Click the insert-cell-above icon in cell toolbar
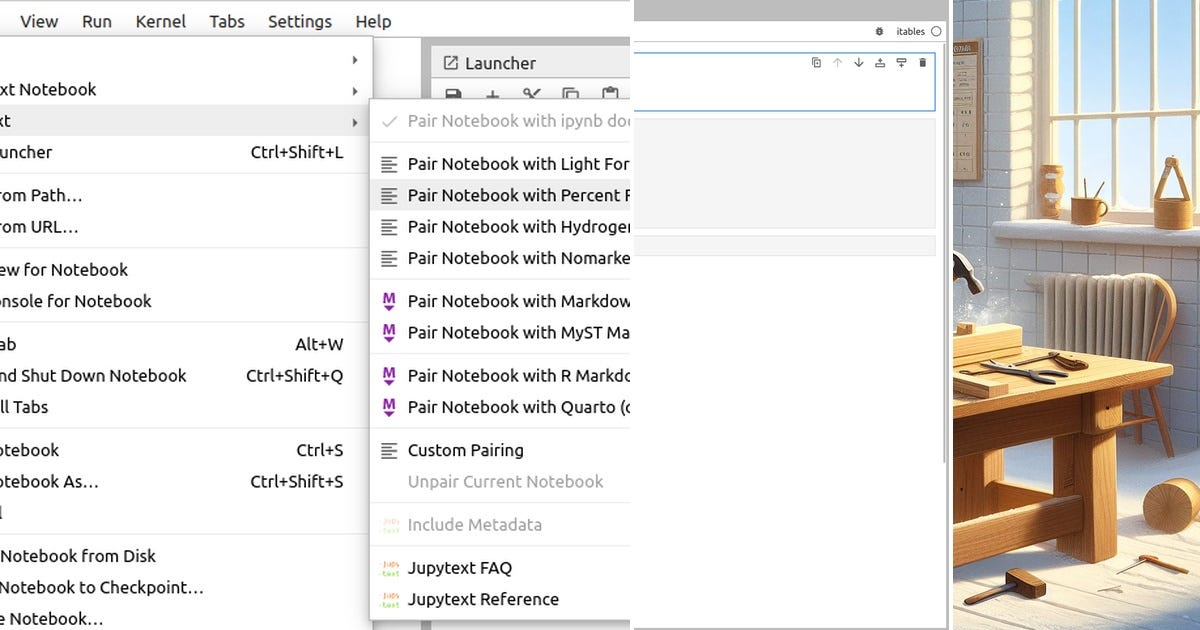Image resolution: width=1200 pixels, height=630 pixels. 880,62
